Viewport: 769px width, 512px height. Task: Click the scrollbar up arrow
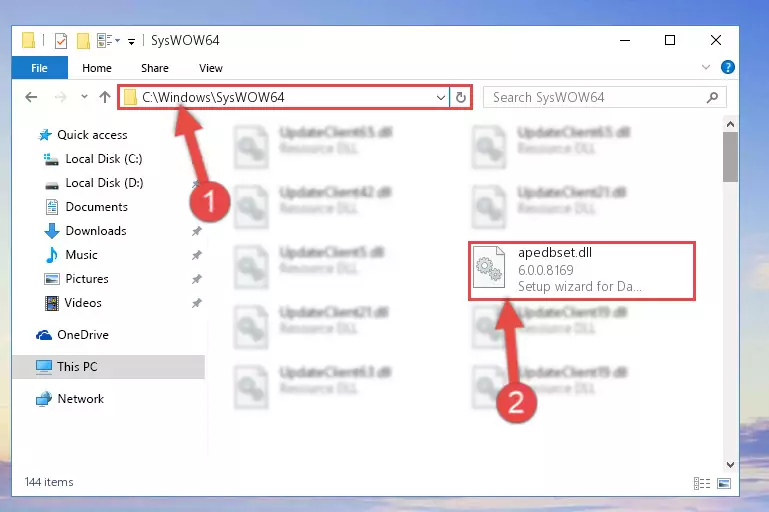coord(730,124)
